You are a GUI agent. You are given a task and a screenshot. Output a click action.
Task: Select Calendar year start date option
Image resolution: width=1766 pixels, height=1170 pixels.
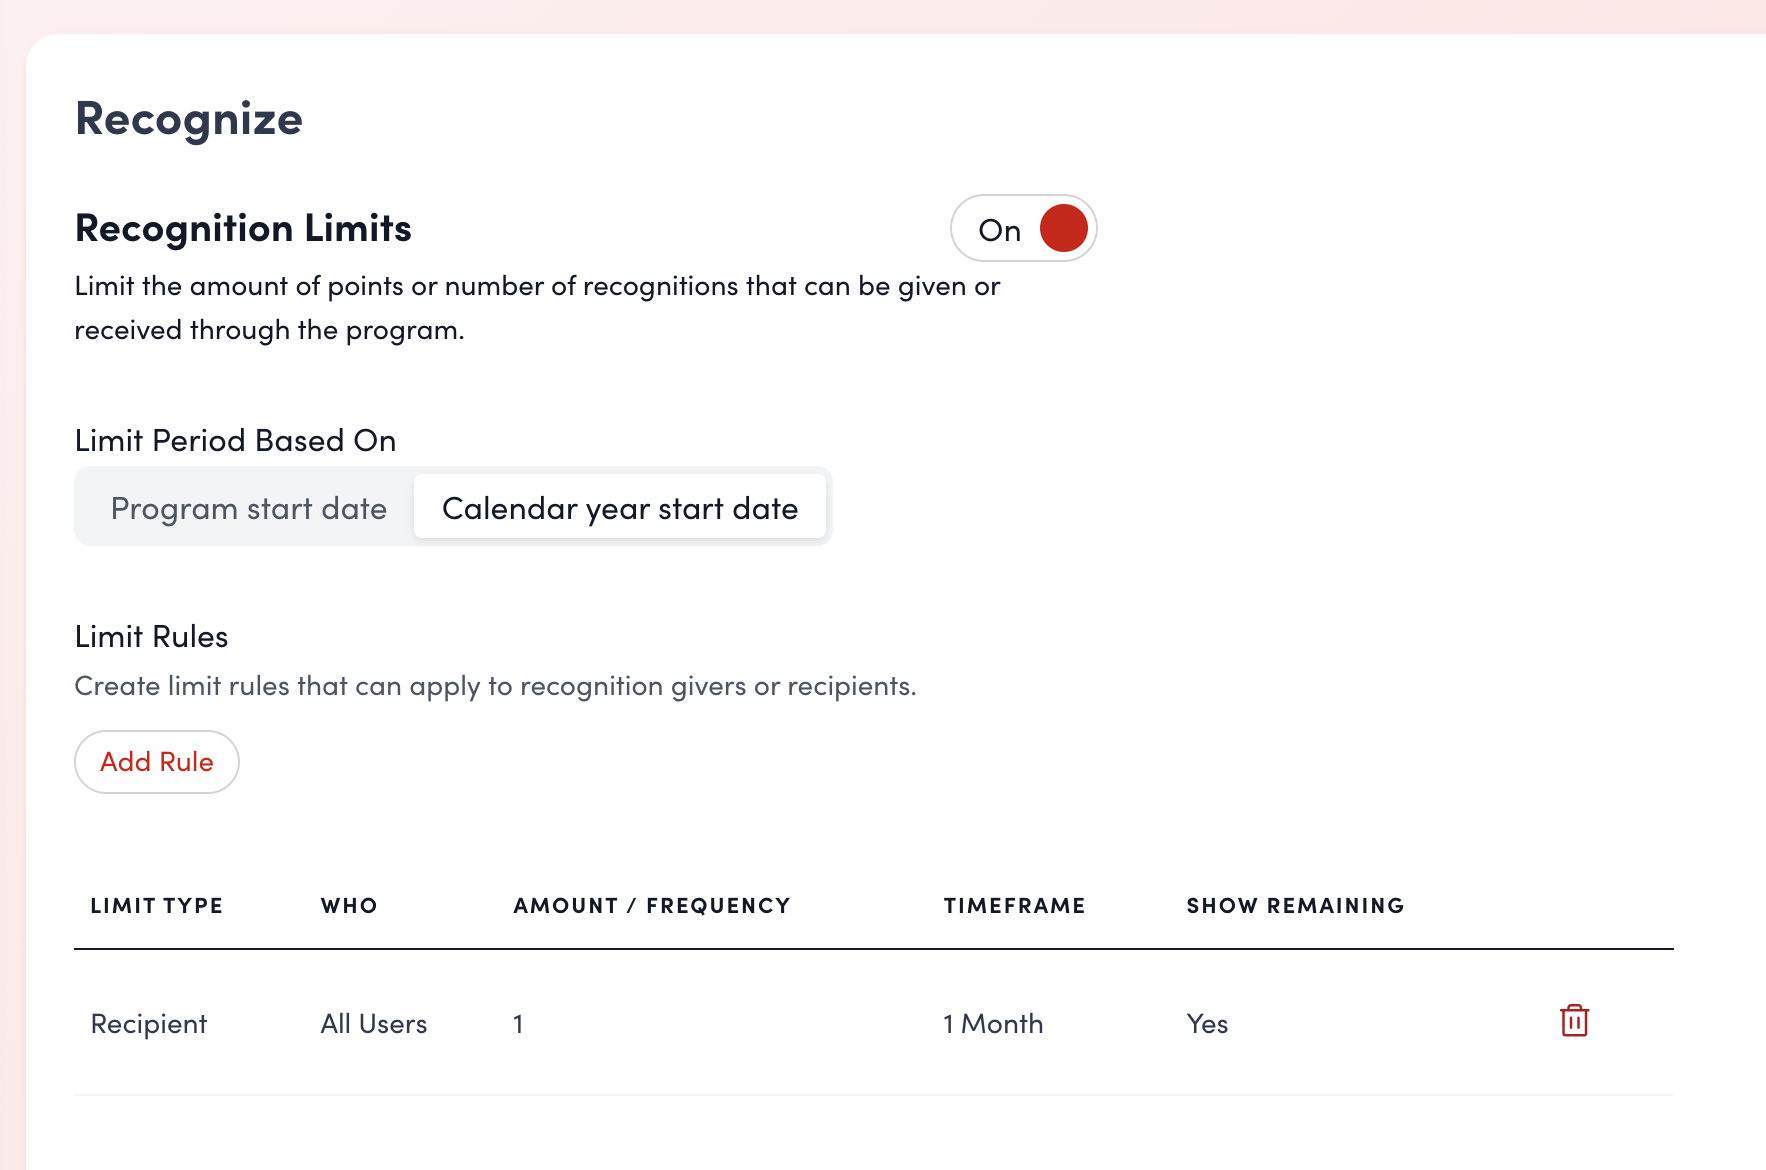(620, 508)
